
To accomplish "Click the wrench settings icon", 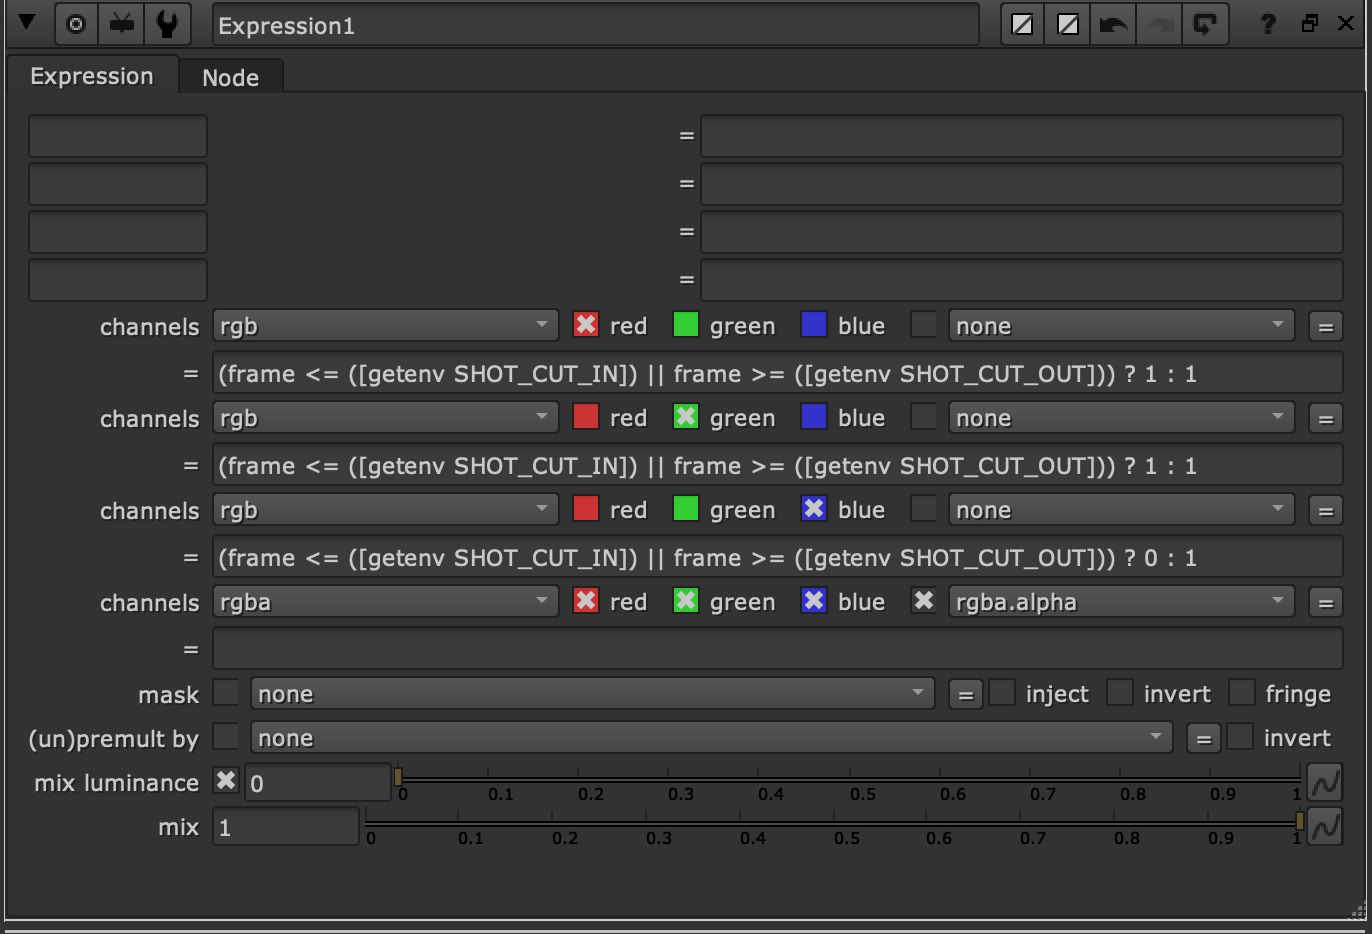I will tap(167, 24).
